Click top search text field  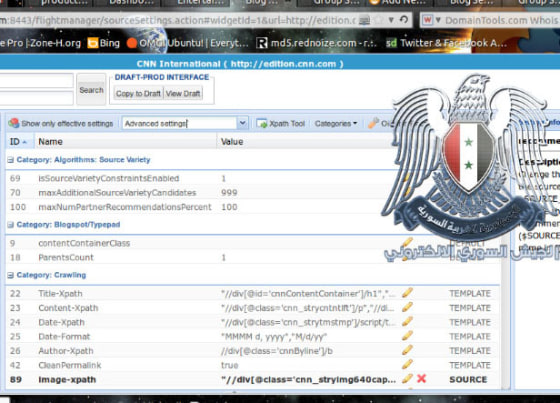(36, 80)
